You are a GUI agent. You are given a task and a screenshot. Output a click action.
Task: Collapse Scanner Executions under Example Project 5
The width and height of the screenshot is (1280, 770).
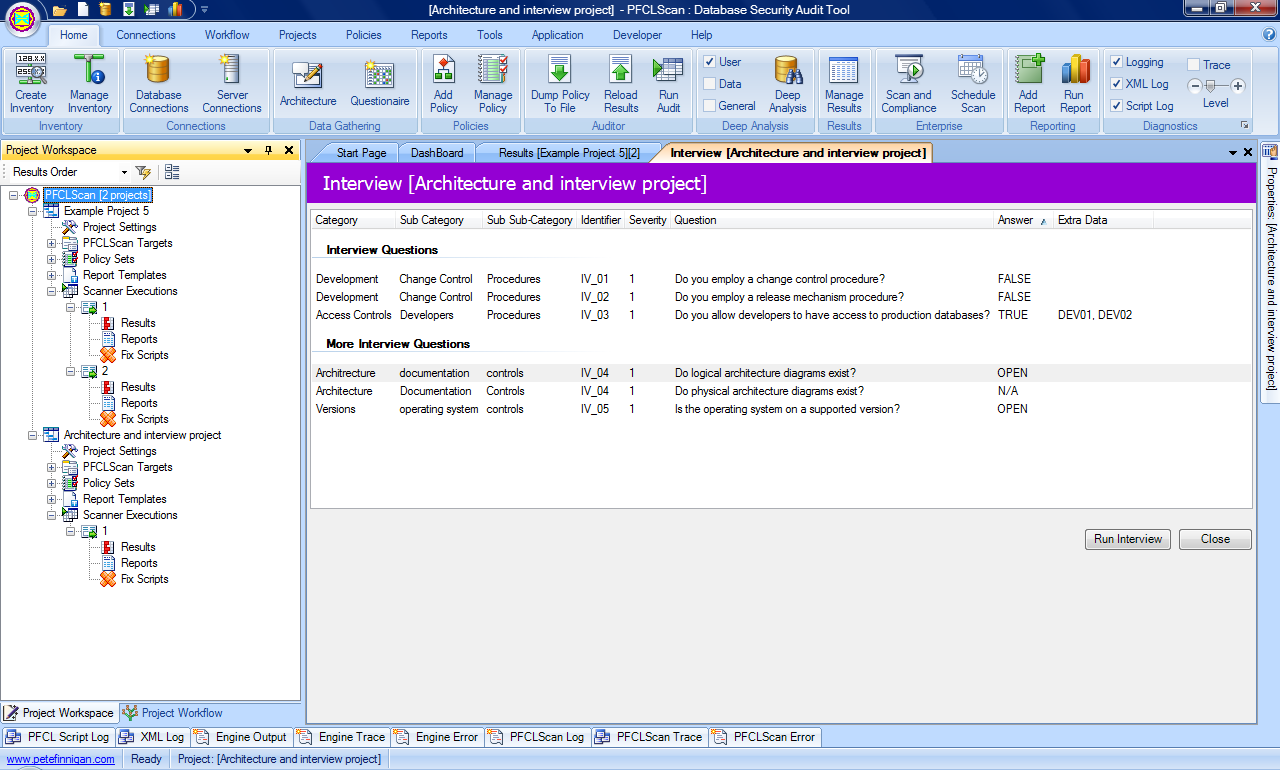(x=52, y=291)
